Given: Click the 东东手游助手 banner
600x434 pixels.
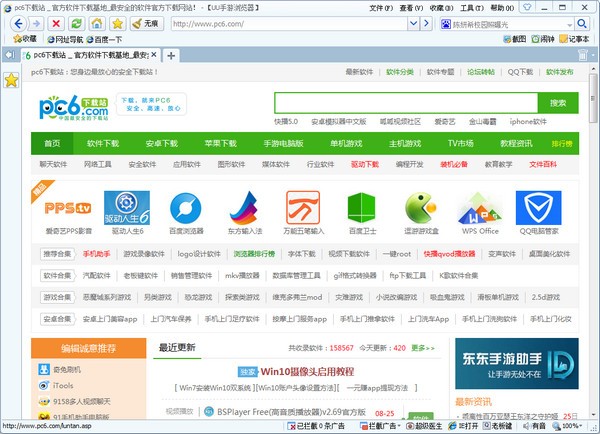Looking at the screenshot, I should [x=517, y=363].
